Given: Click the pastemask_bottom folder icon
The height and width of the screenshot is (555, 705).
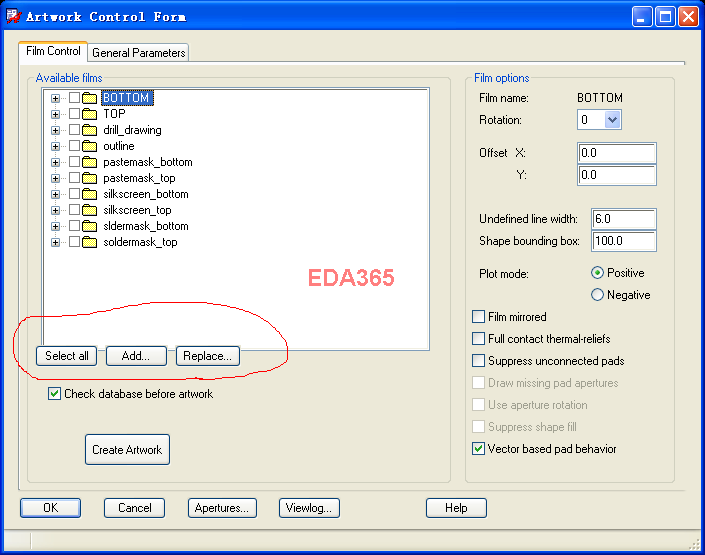Looking at the screenshot, I should point(89,162).
